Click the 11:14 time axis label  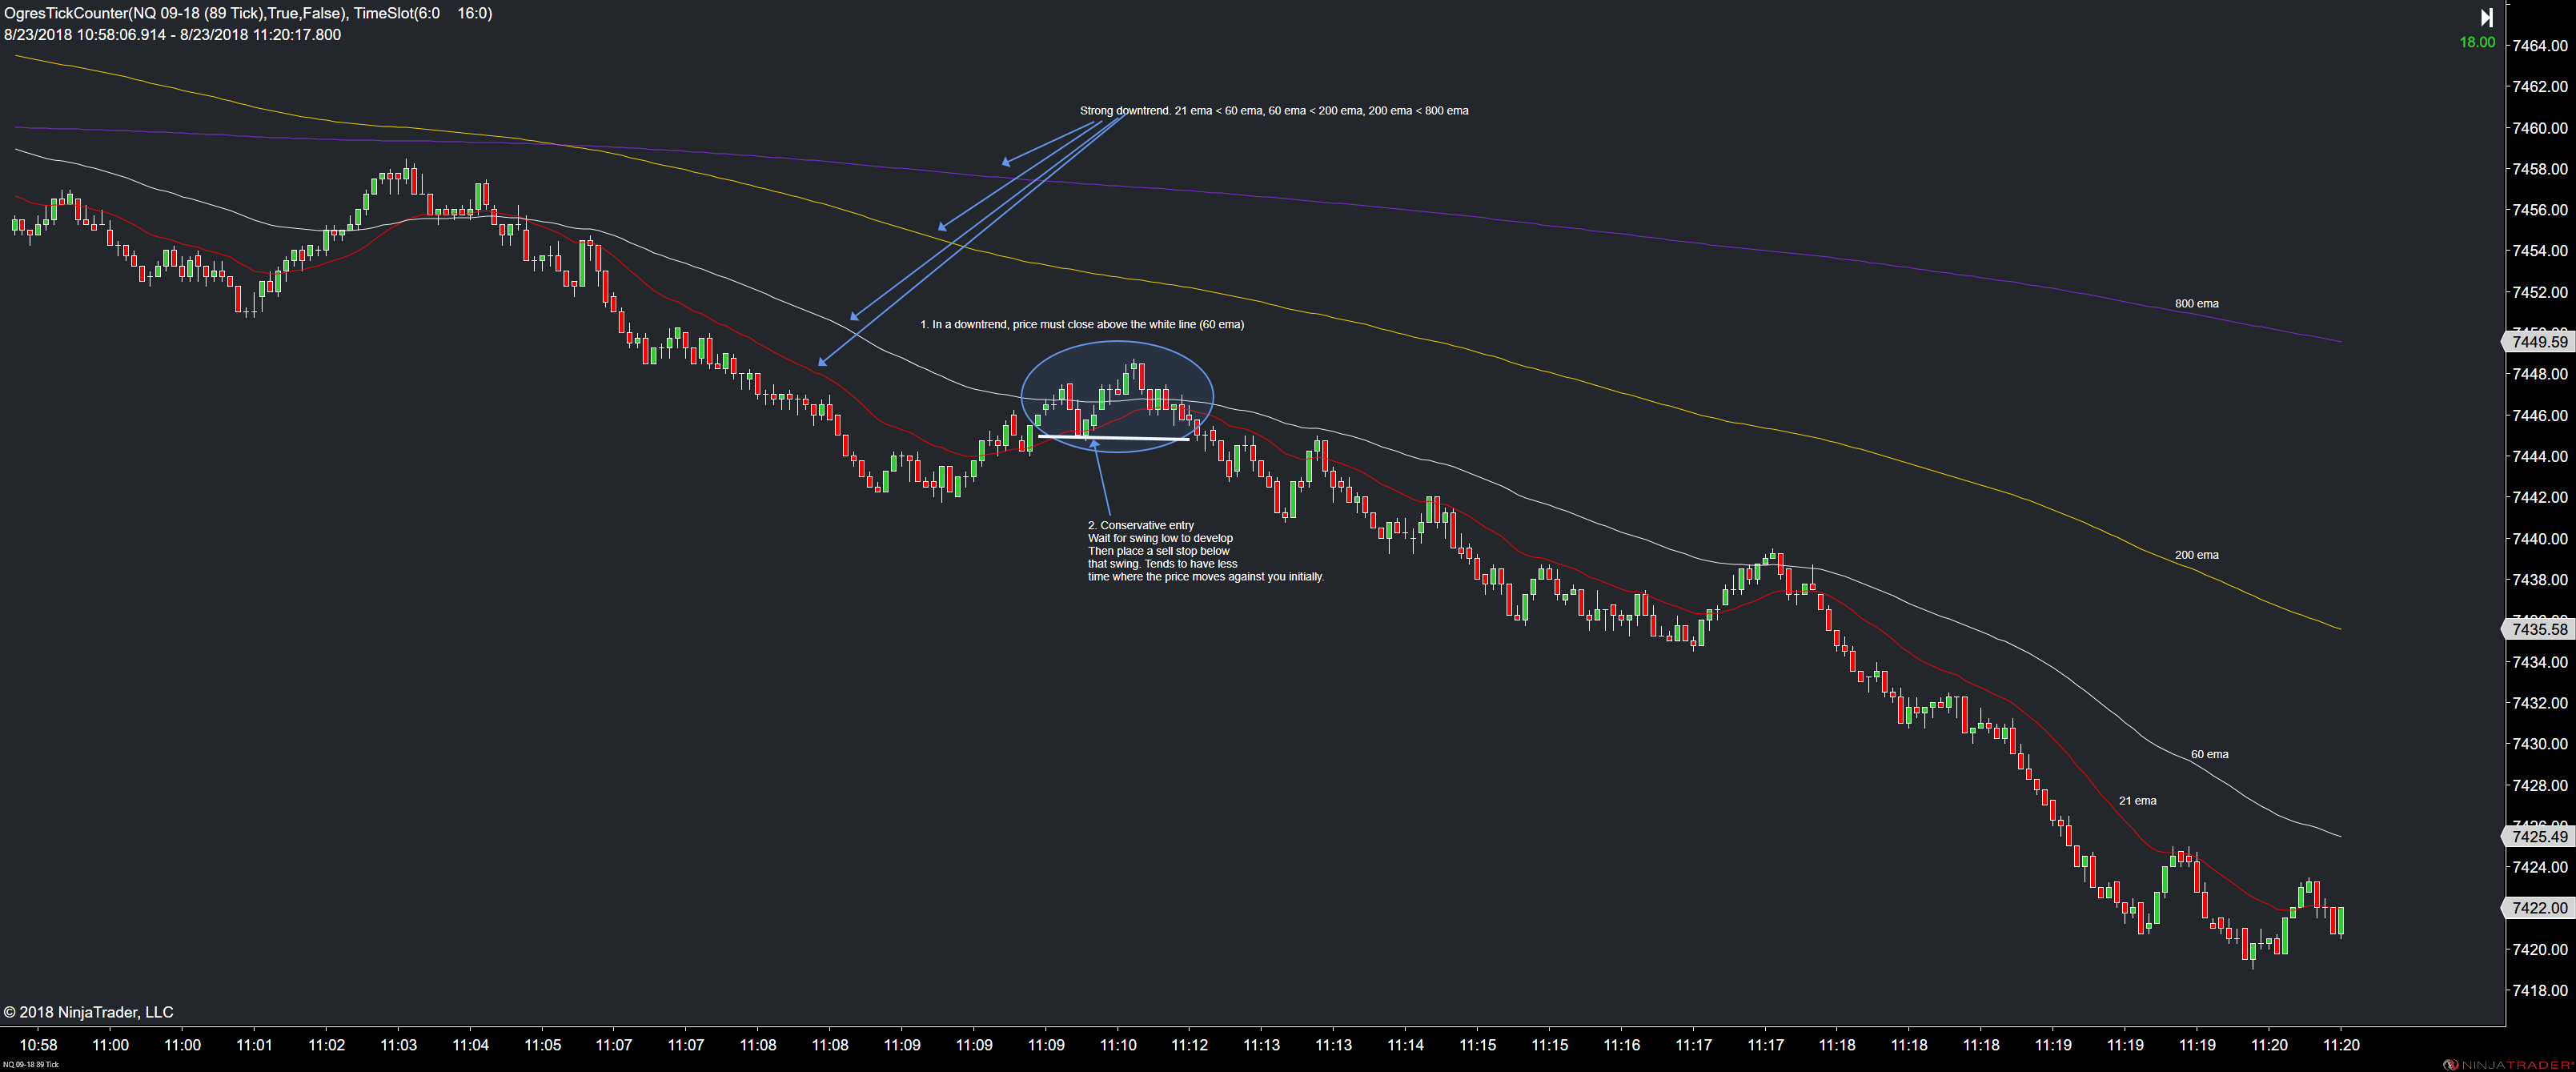(1405, 1045)
